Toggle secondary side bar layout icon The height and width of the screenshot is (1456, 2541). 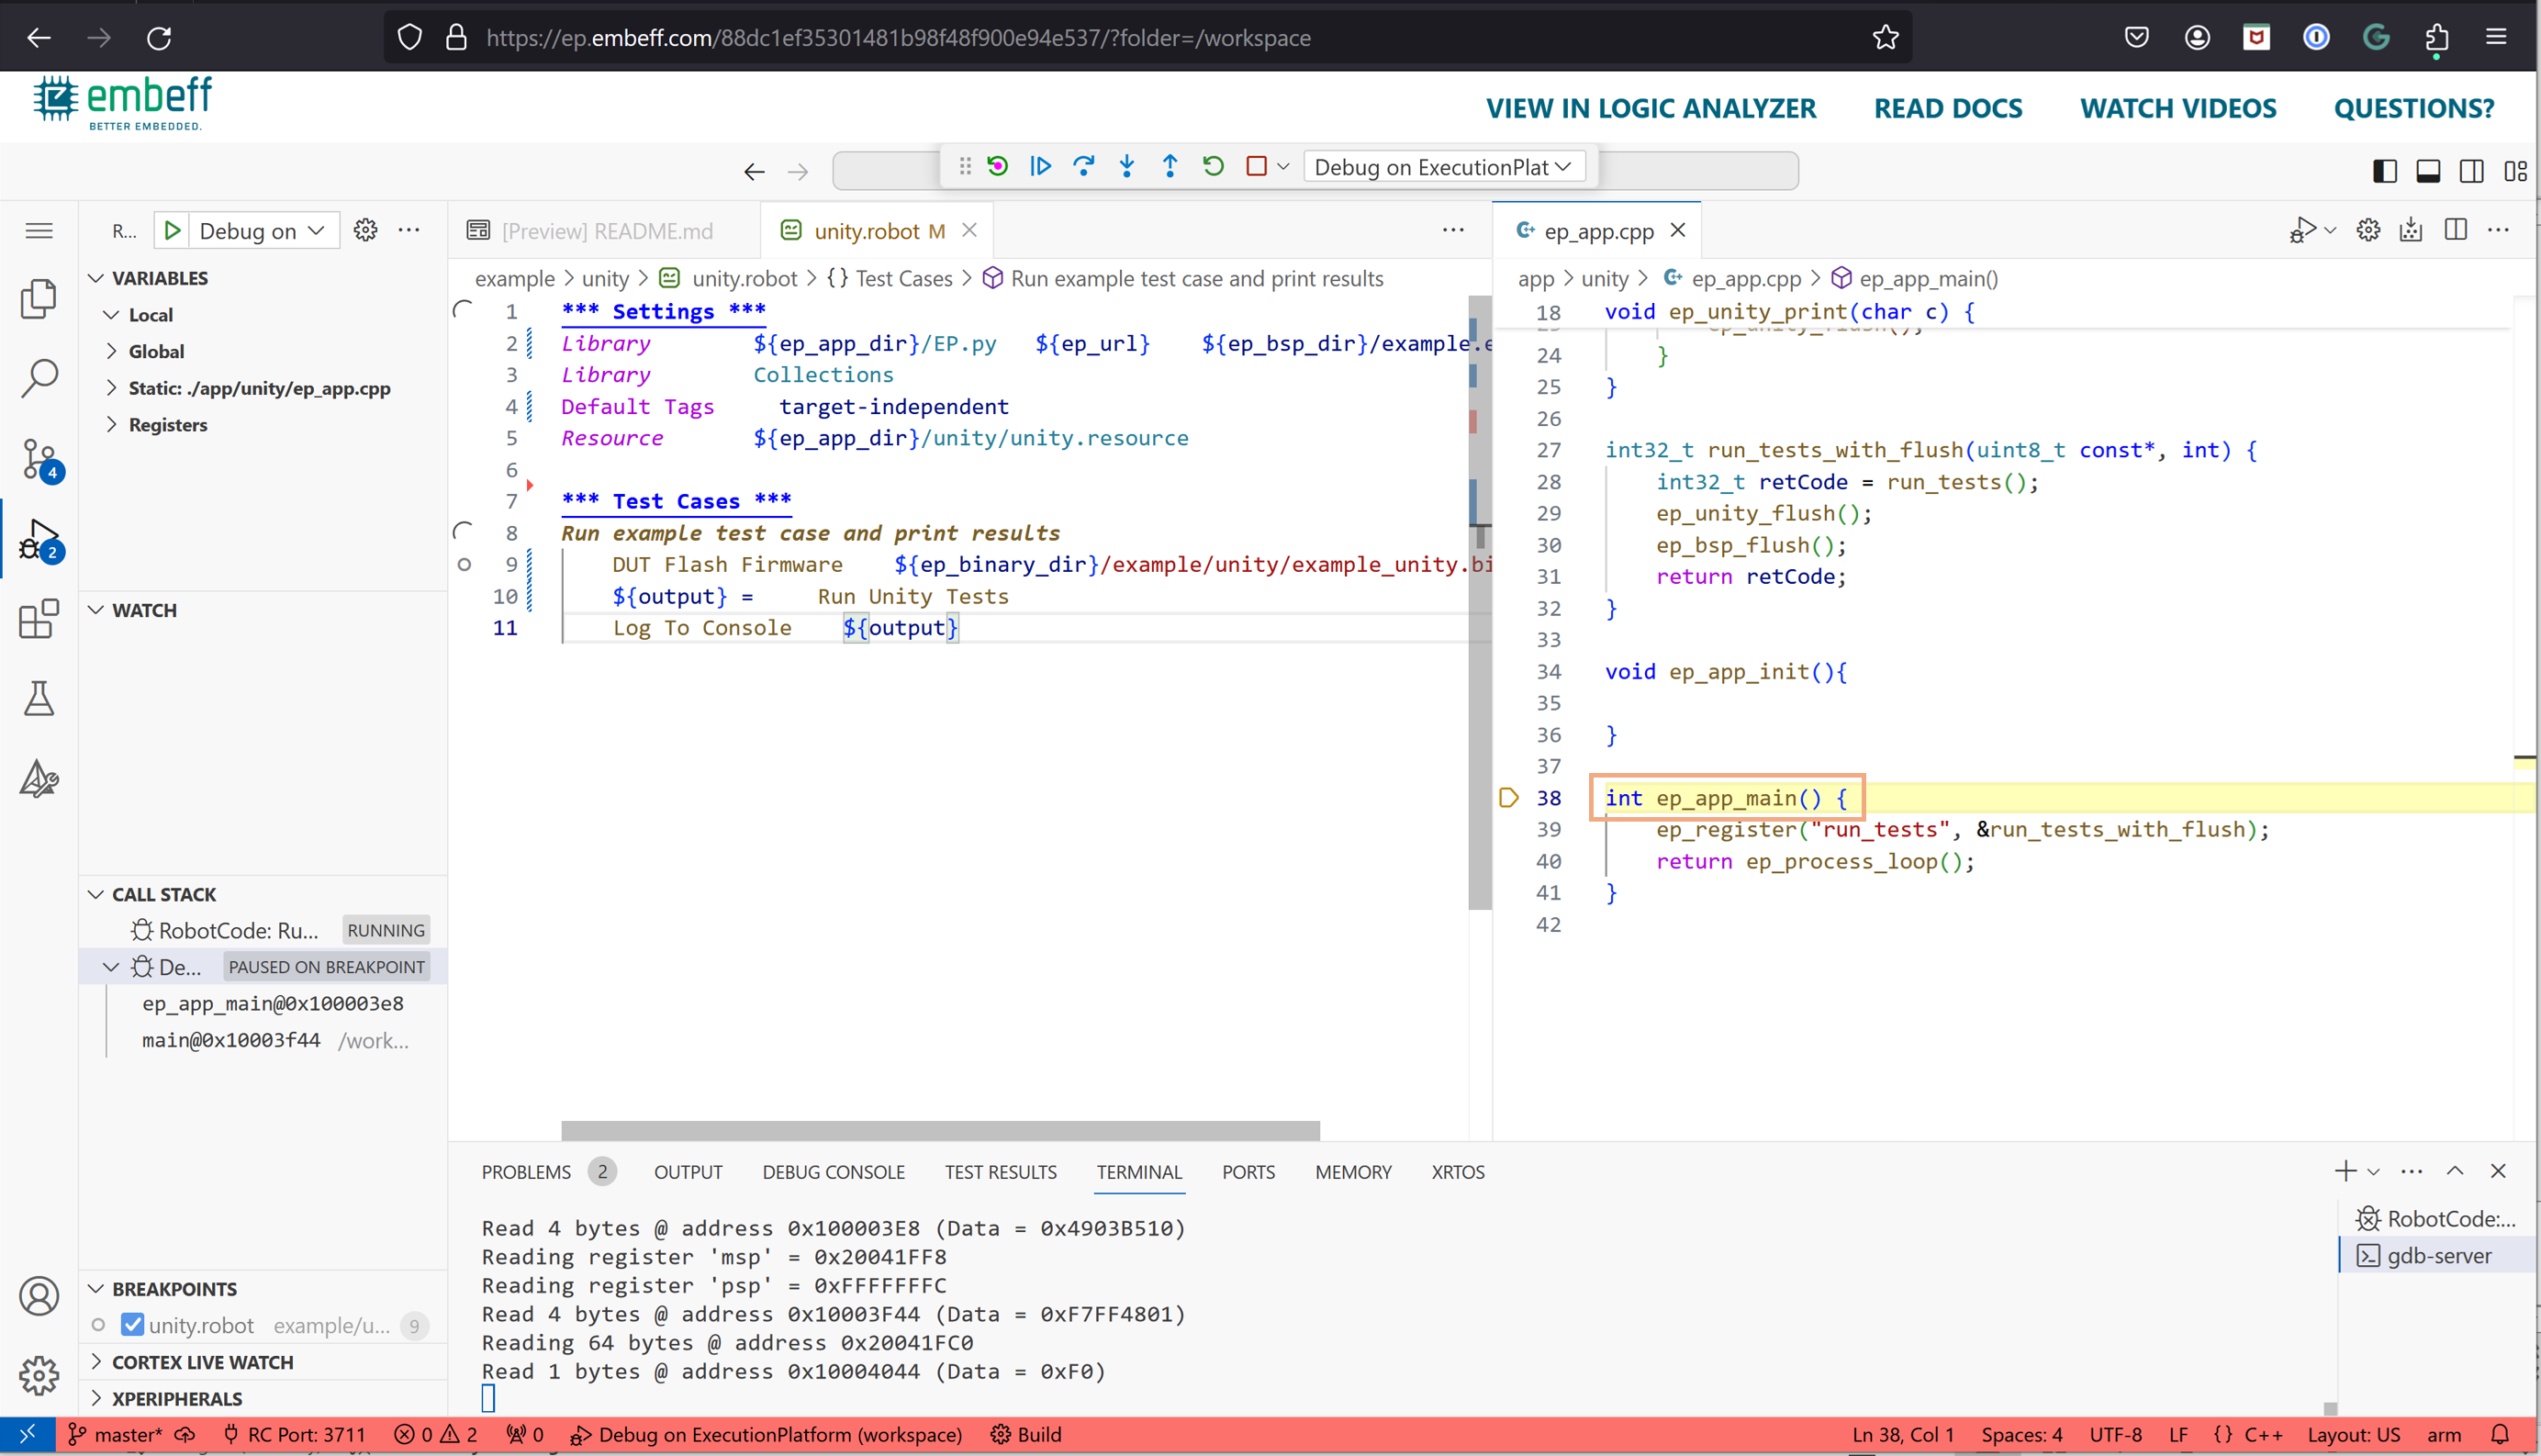click(2472, 171)
